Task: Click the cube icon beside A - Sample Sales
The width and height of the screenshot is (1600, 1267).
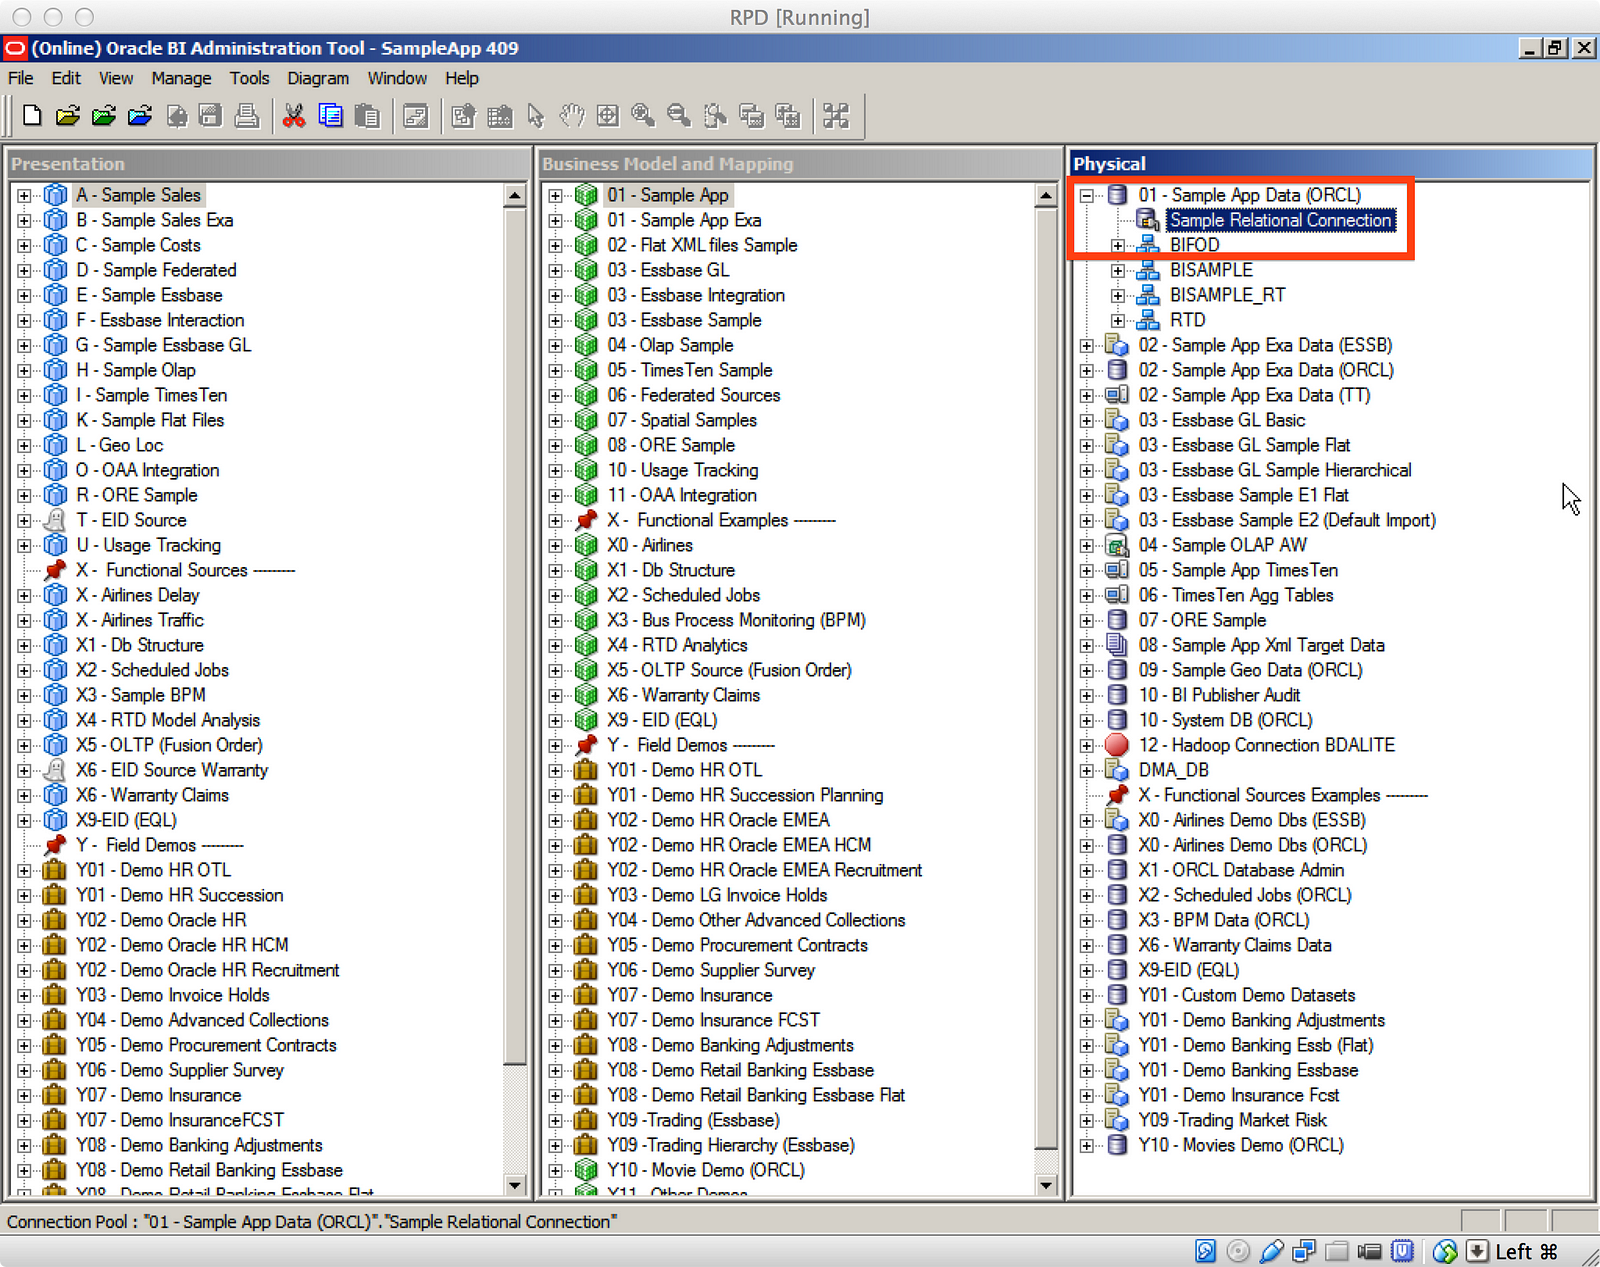Action: [x=56, y=195]
